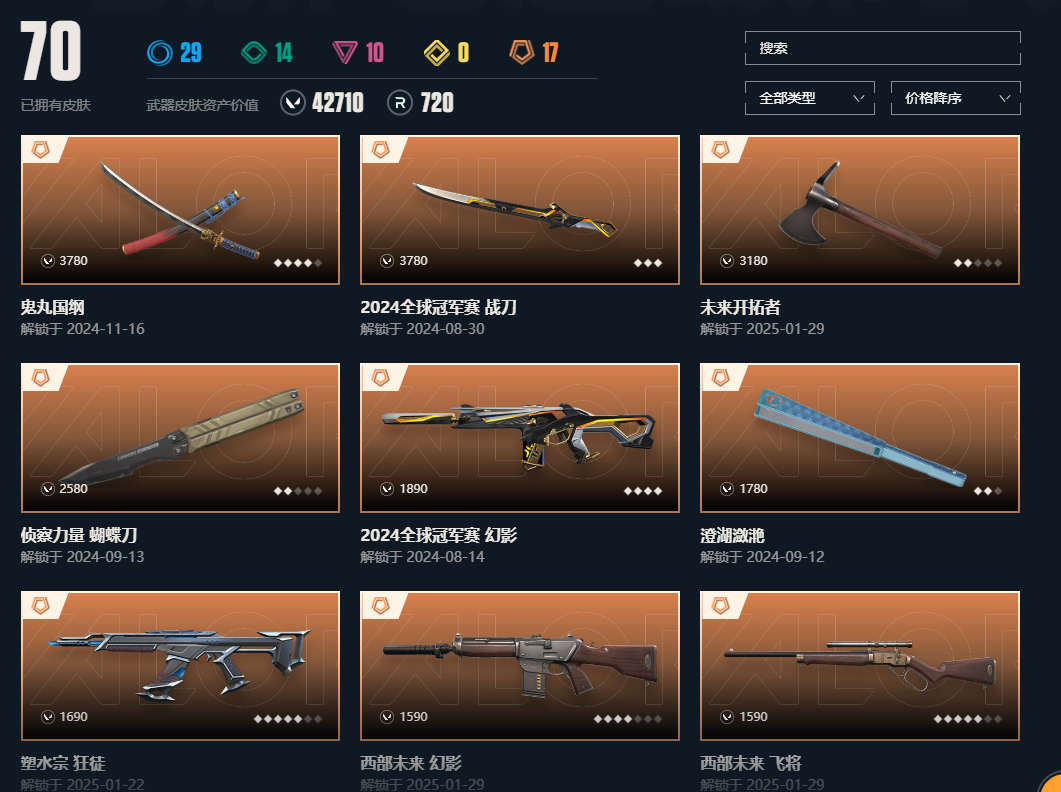Click level diamonds on 西部未来 幻影 card

click(628, 719)
